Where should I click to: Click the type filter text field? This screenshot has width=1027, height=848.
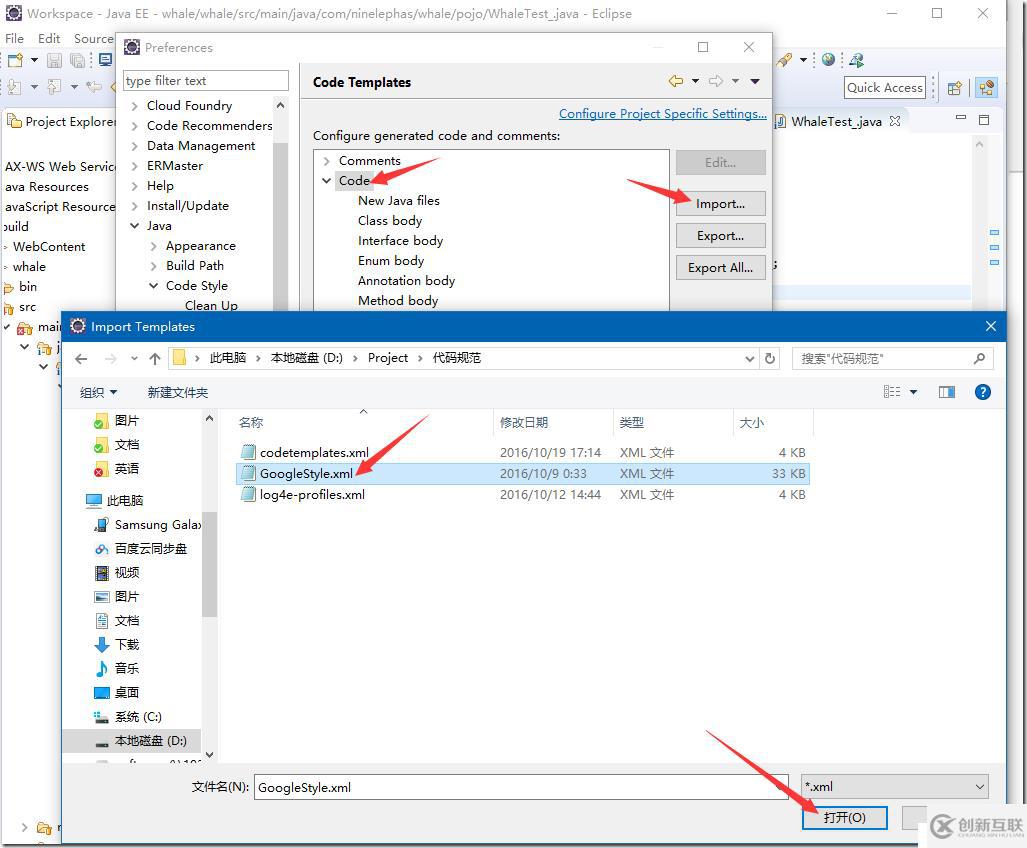click(206, 81)
